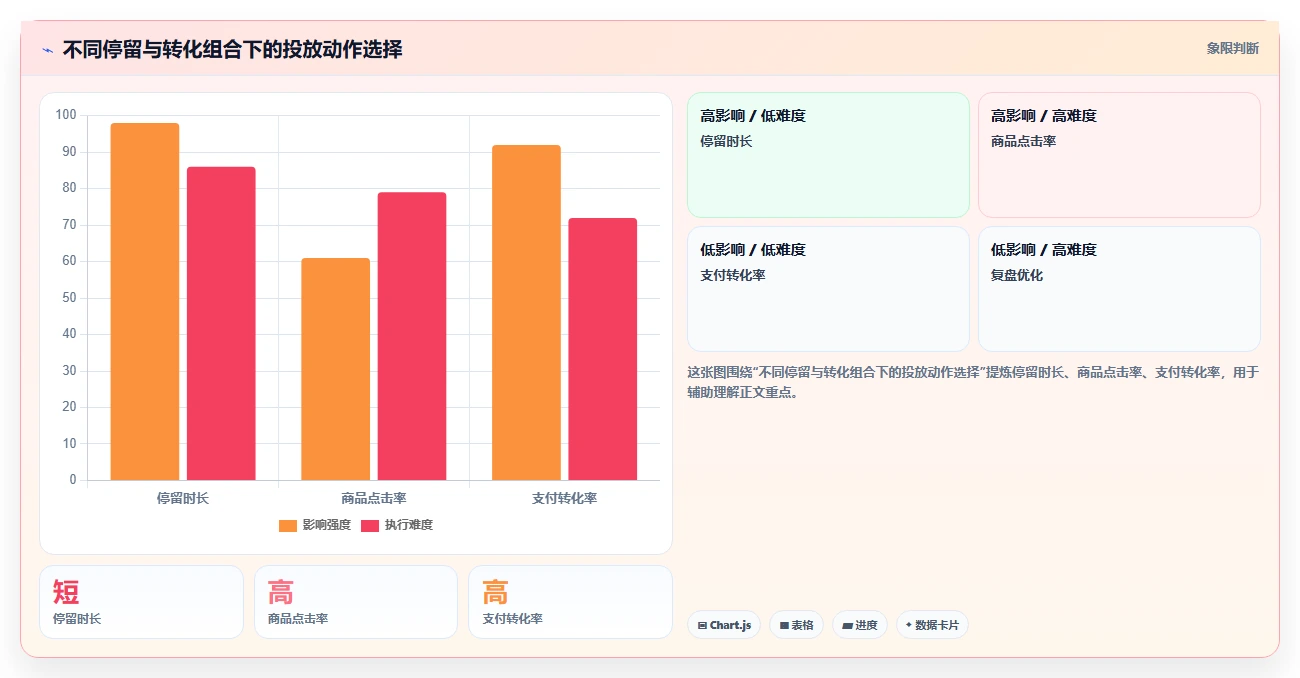Click the 执行难度 legend label text
Image resolution: width=1300 pixels, height=678 pixels.
(x=409, y=525)
